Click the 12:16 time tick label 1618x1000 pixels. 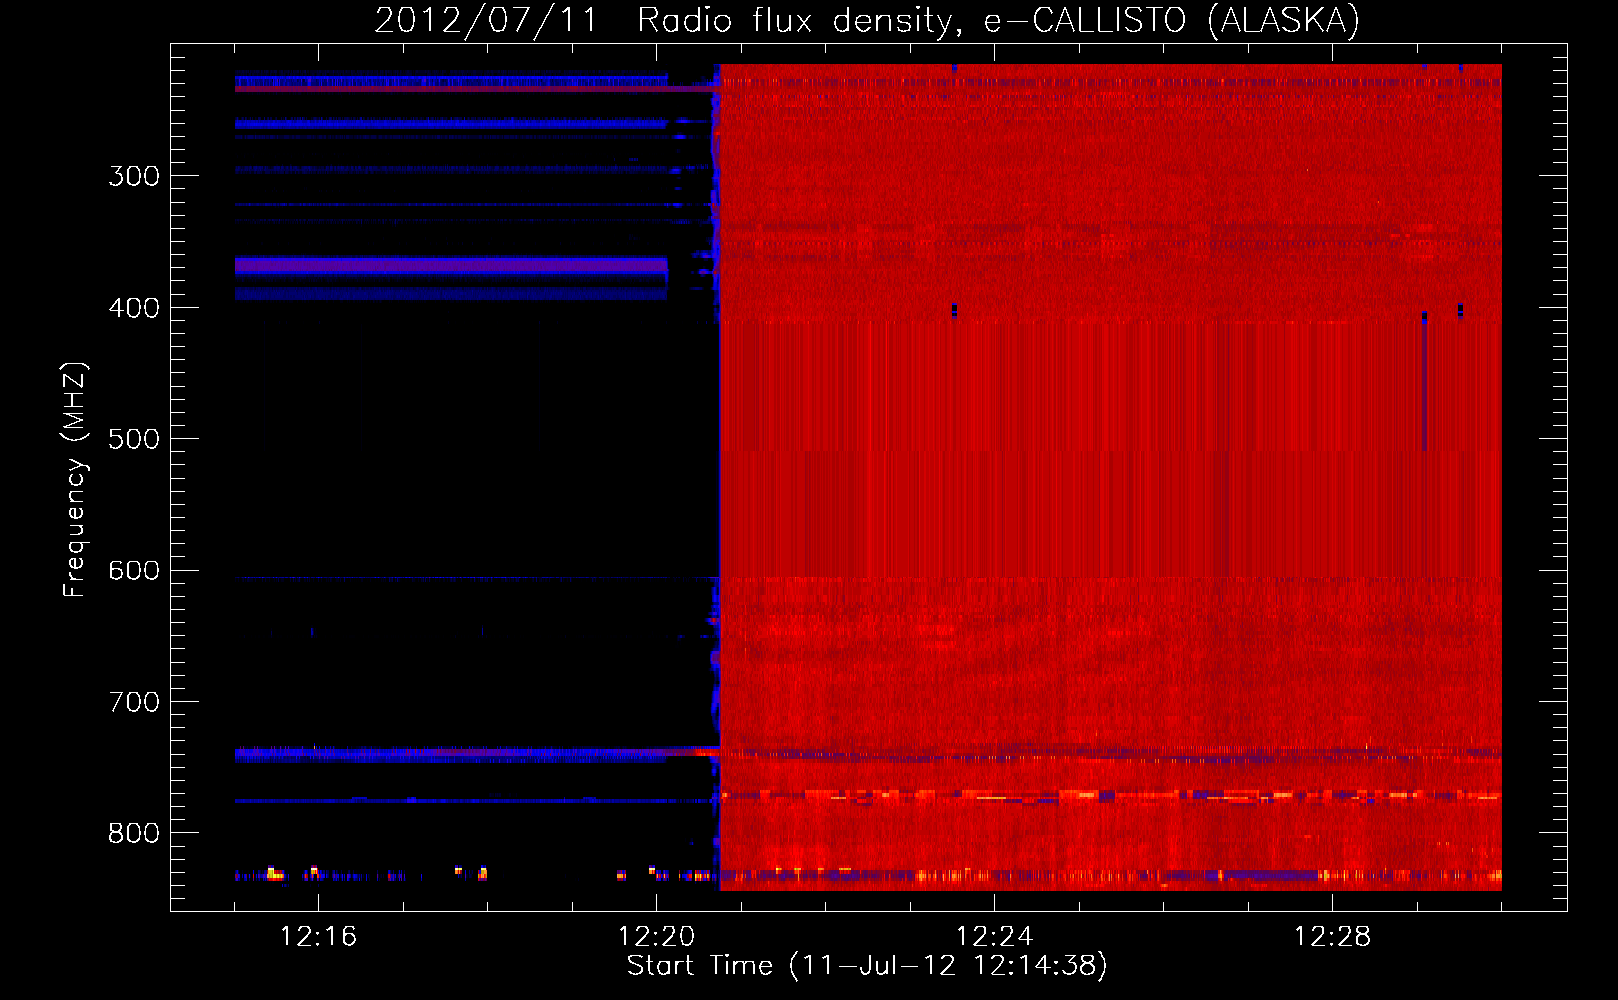[x=318, y=937]
